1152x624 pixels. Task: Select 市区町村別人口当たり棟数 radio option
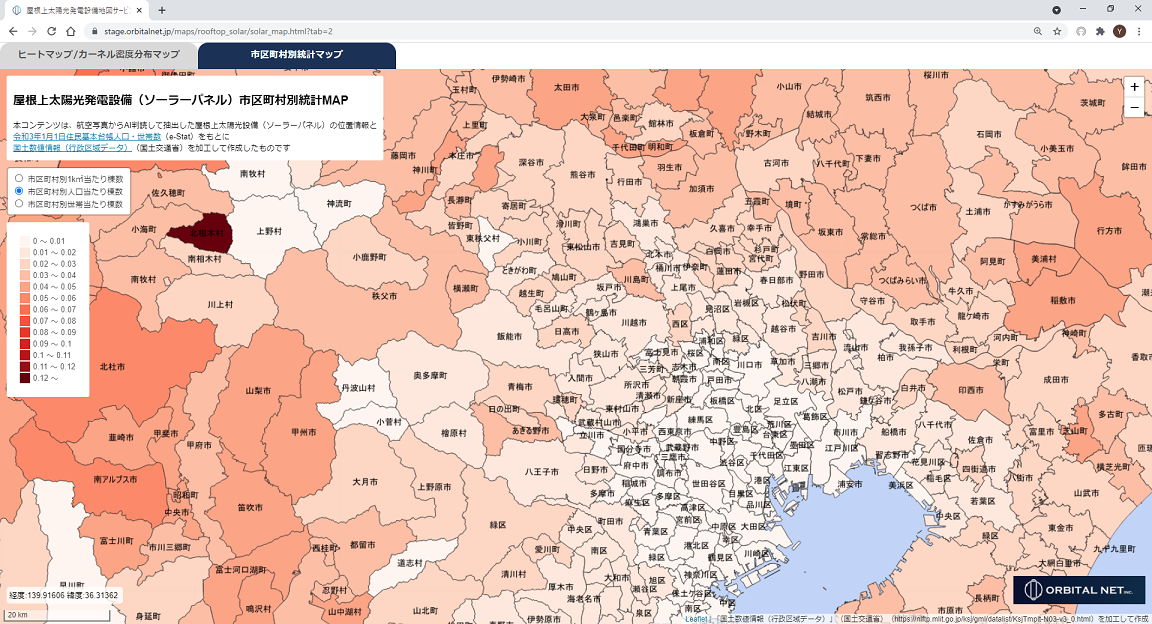click(19, 190)
